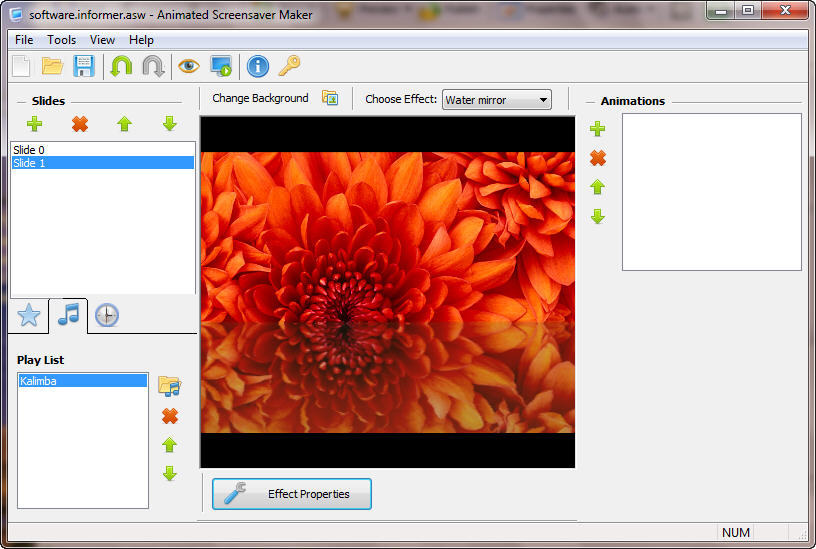Switch to the clock timing tab
This screenshot has width=816, height=549.
click(x=106, y=316)
